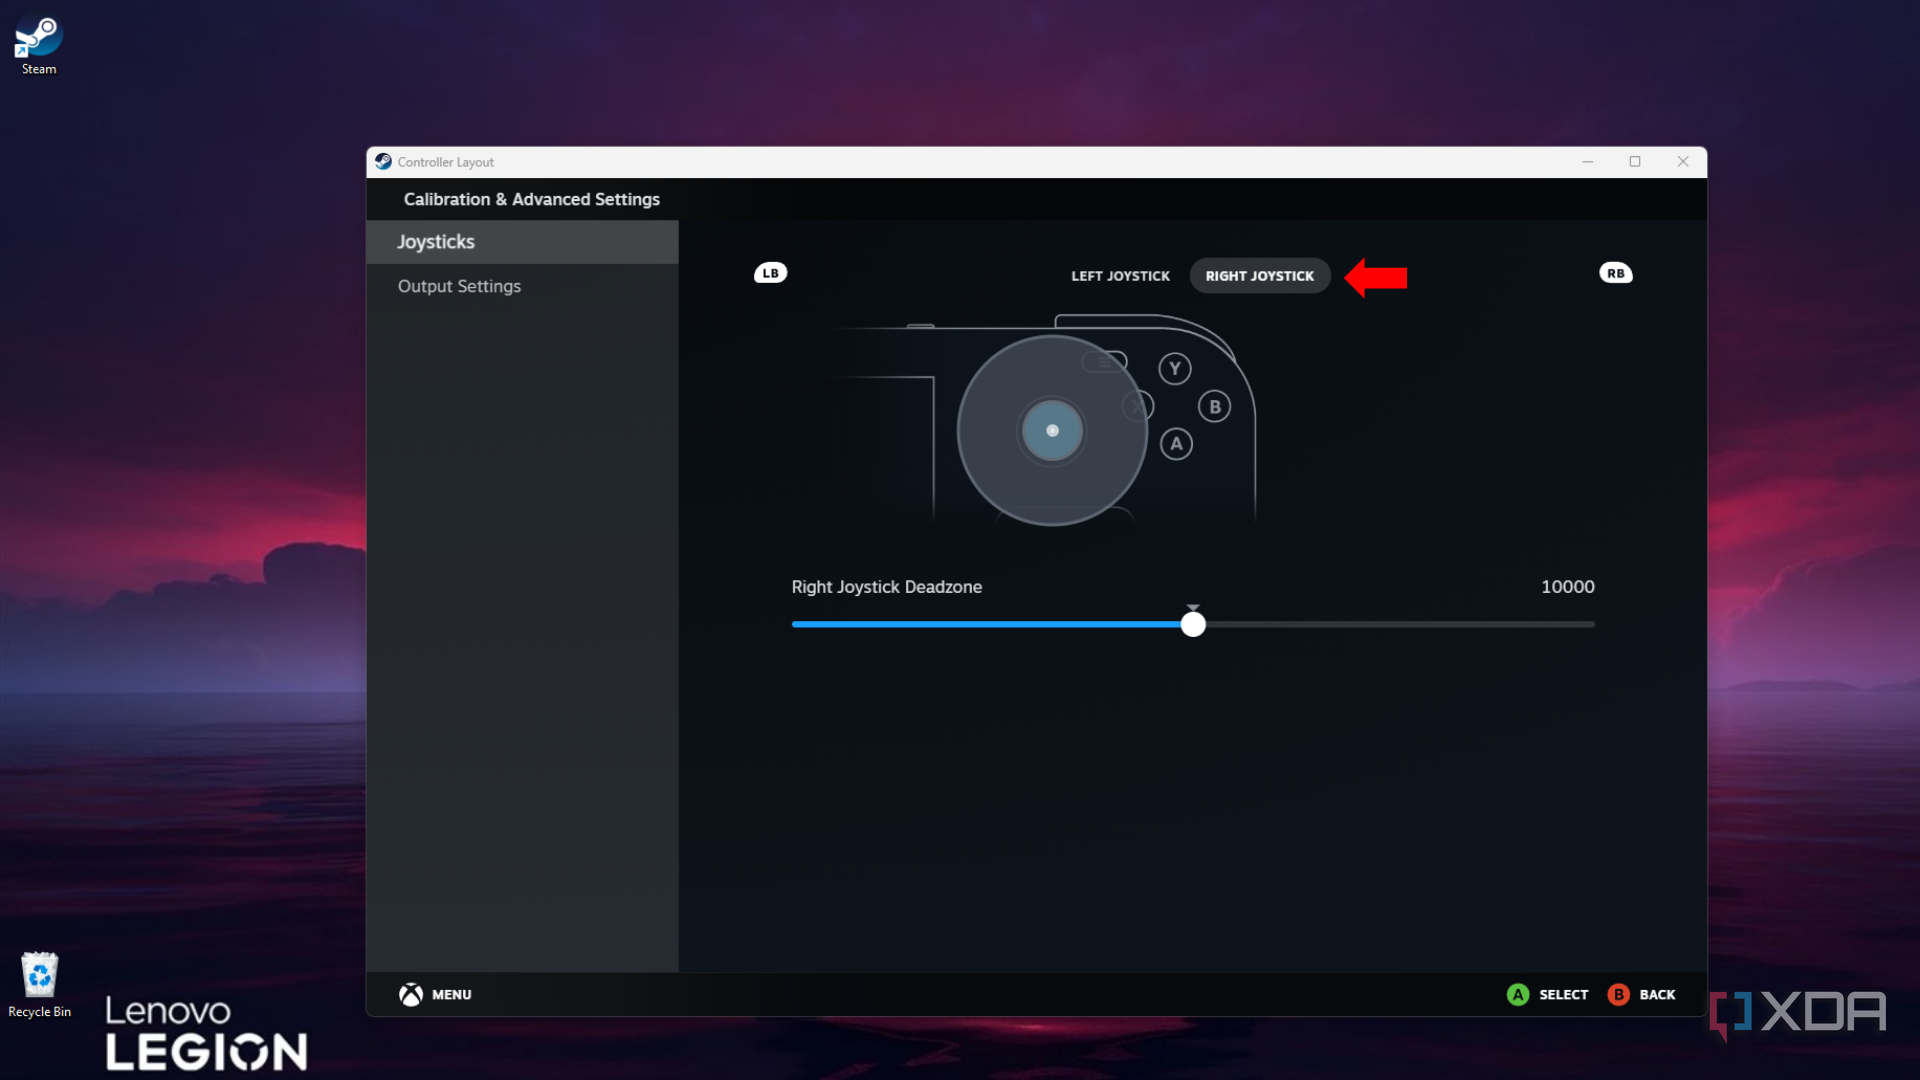The image size is (1920, 1080).
Task: Click the deadzone value 10000
Action: (1566, 587)
